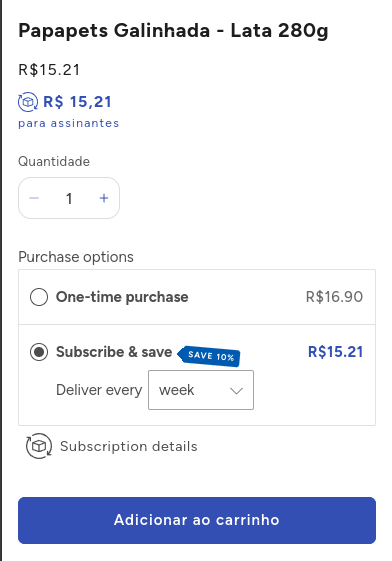Image resolution: width=392 pixels, height=561 pixels.
Task: Increase quantity with the plus icon
Action: click(104, 198)
